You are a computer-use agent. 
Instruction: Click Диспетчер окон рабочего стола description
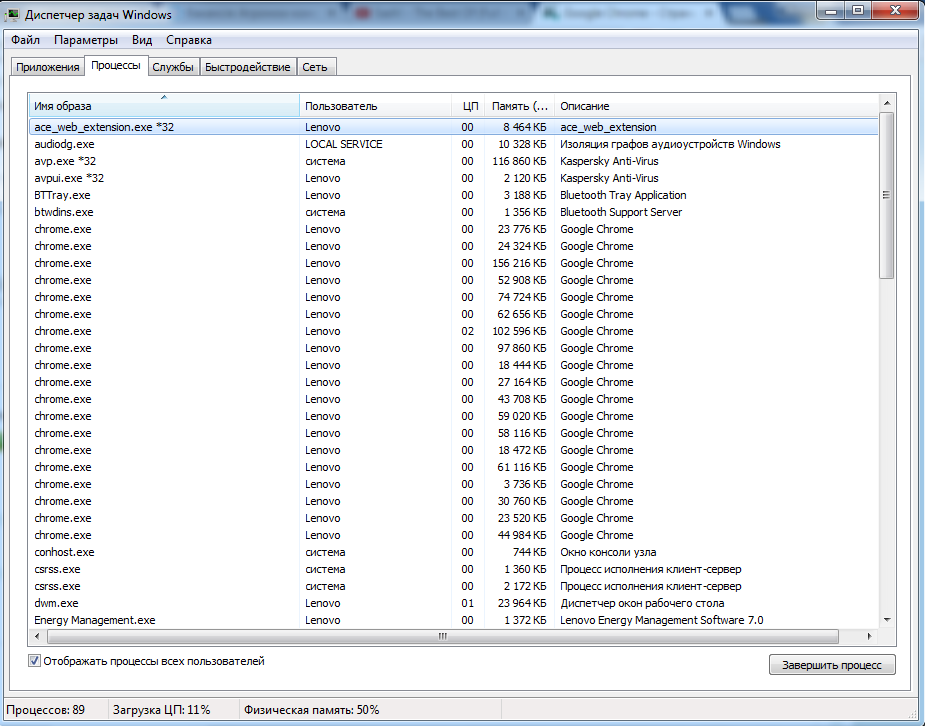(642, 603)
